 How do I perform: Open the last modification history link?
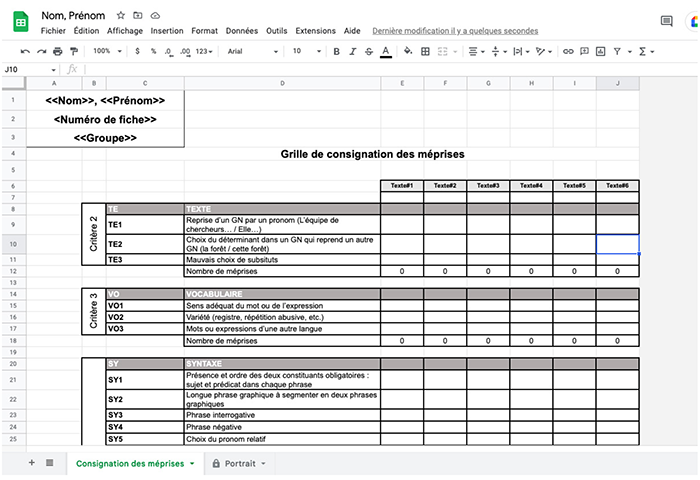click(x=455, y=31)
